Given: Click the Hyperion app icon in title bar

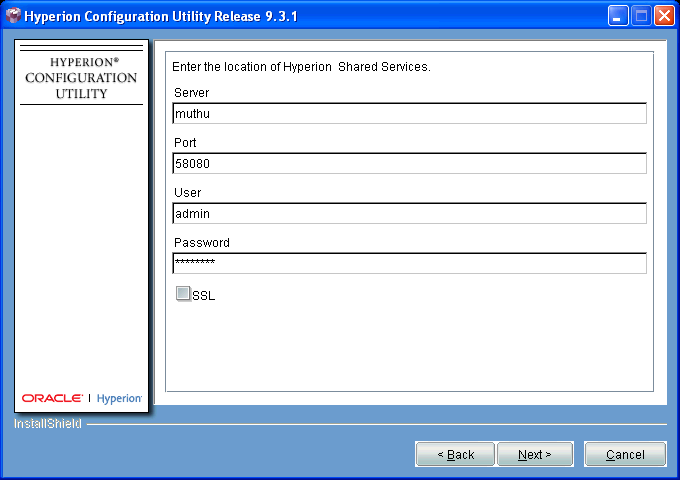Looking at the screenshot, I should click(13, 16).
